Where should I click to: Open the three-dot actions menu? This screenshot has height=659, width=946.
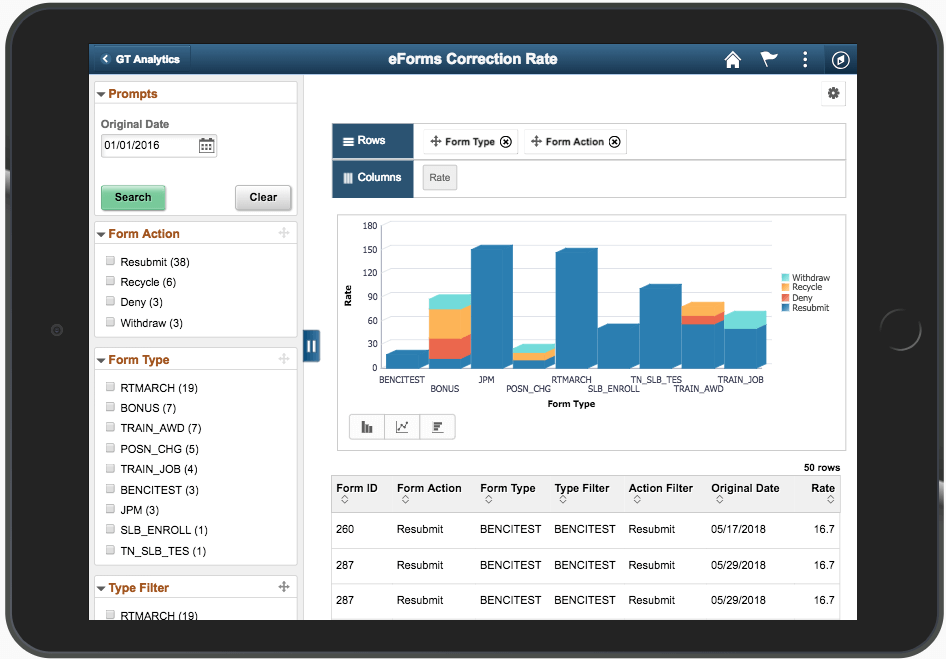(805, 60)
